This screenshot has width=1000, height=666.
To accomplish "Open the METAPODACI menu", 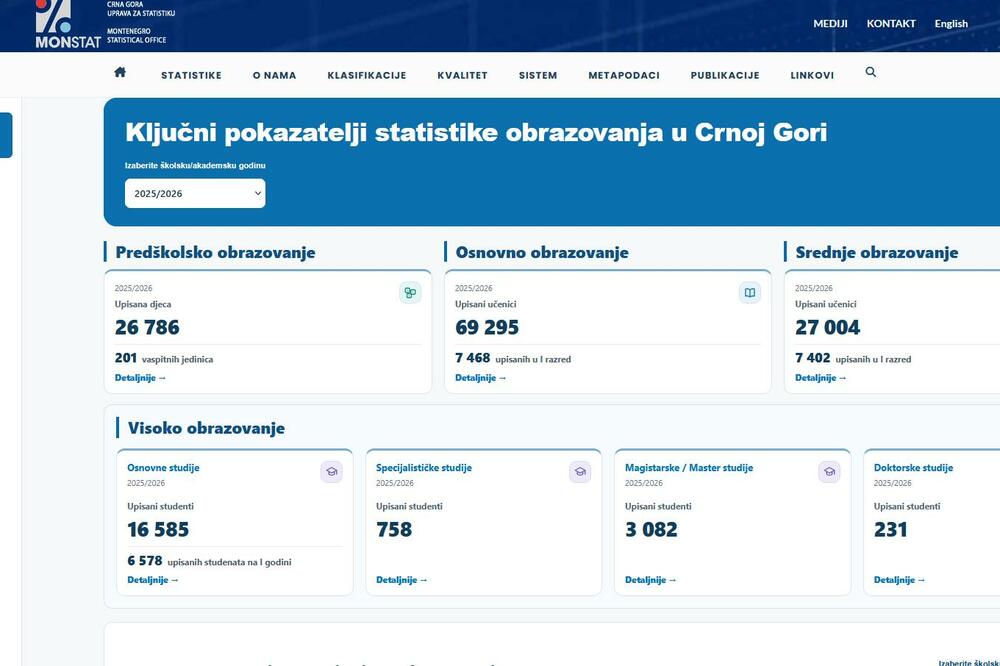I will pyautogui.click(x=624, y=75).
